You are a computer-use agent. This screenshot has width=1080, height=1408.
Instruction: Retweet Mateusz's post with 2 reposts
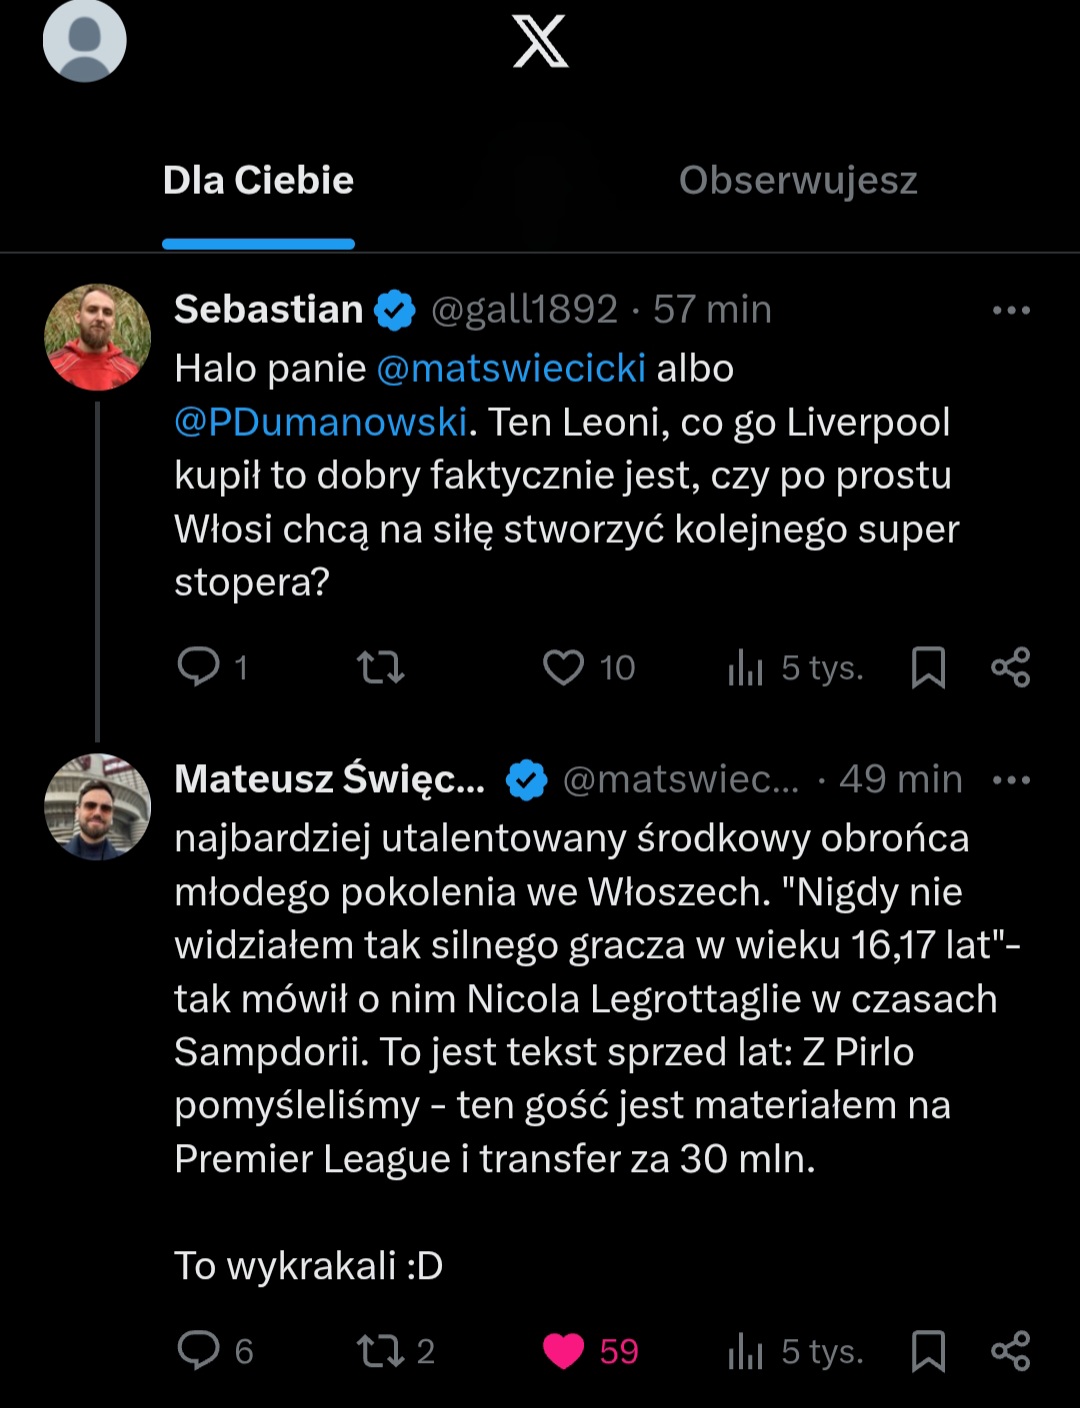point(380,1351)
